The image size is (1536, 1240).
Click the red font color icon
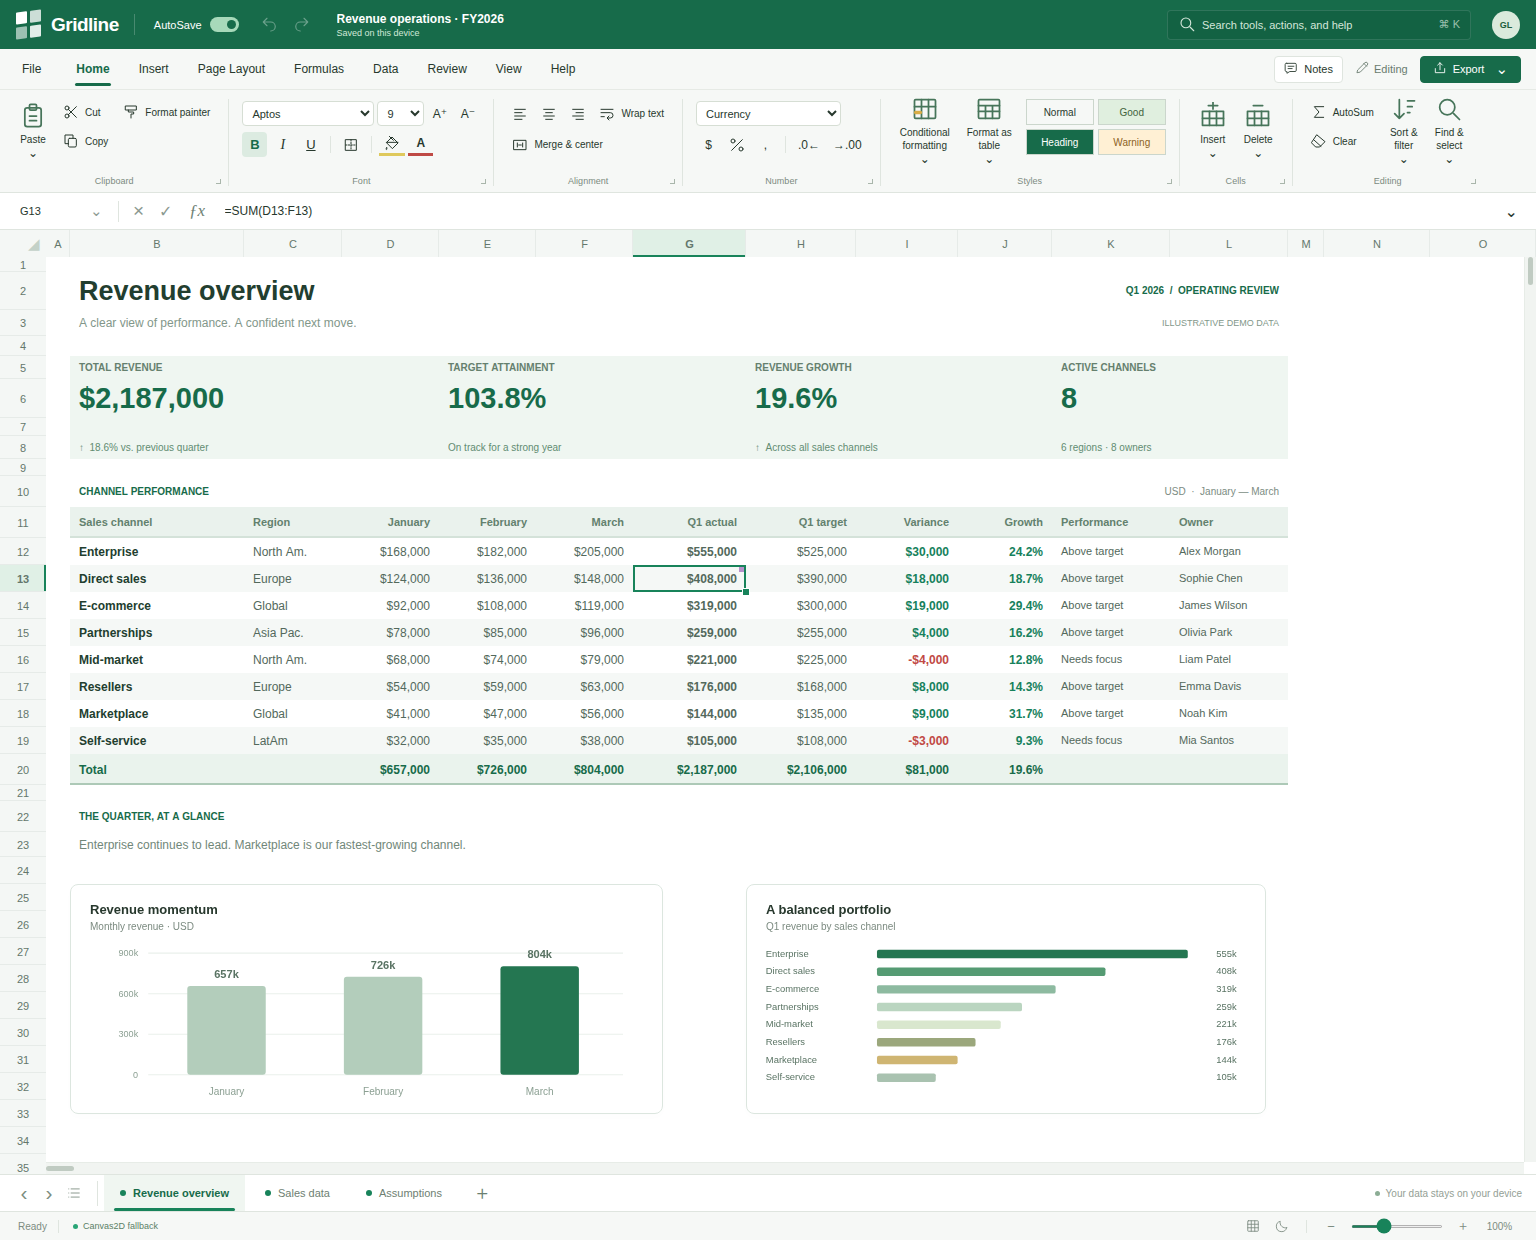click(421, 144)
